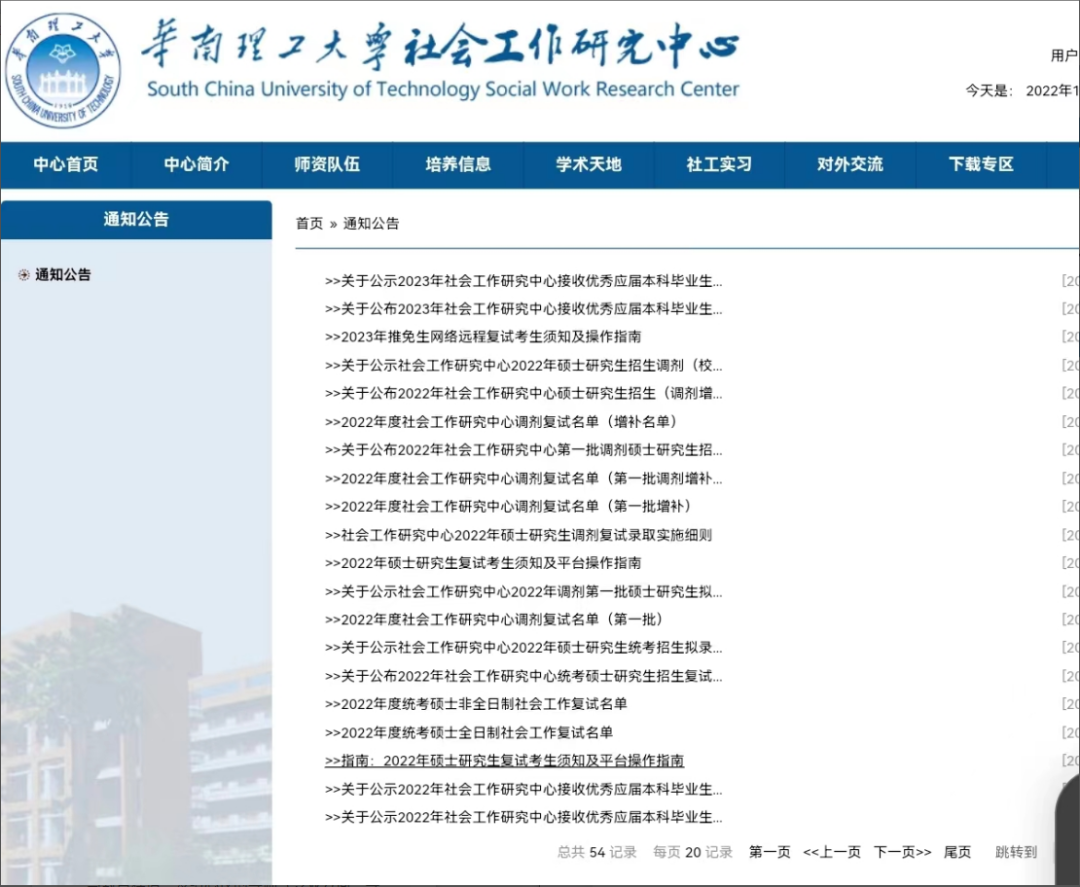Image resolution: width=1080 pixels, height=887 pixels.
Task: Open 2022年度统考硕士全日制社会工作复试名单
Action: [x=468, y=732]
